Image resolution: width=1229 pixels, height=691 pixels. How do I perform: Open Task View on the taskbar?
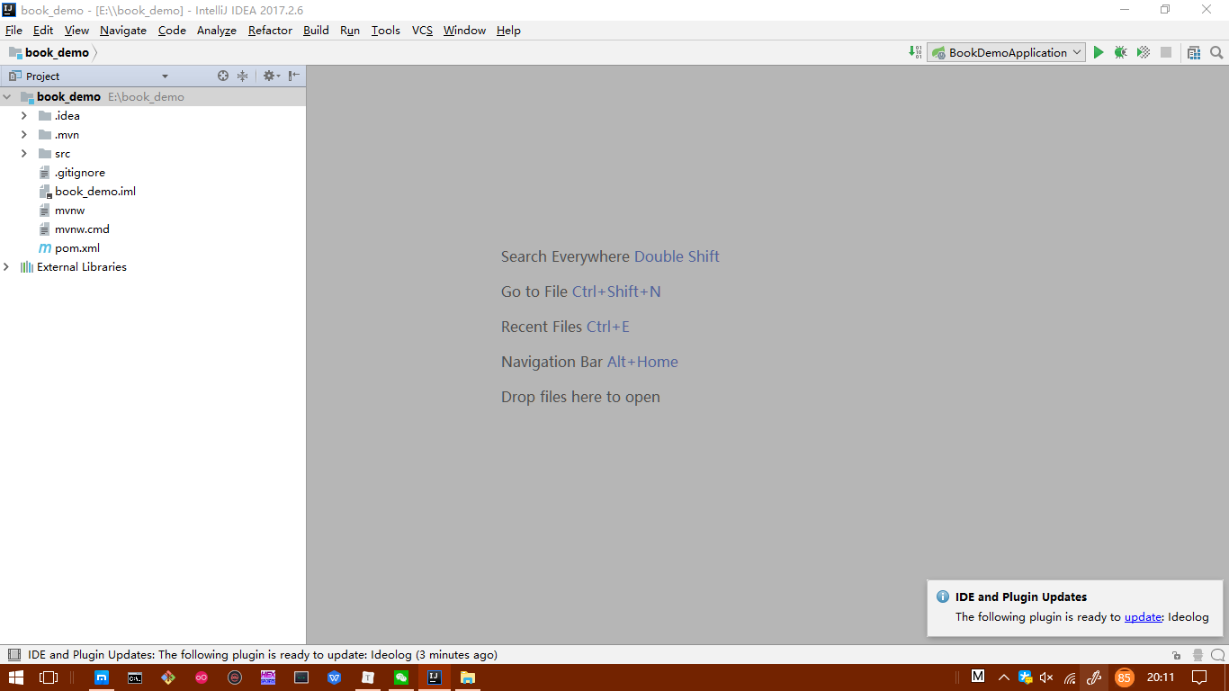48,677
